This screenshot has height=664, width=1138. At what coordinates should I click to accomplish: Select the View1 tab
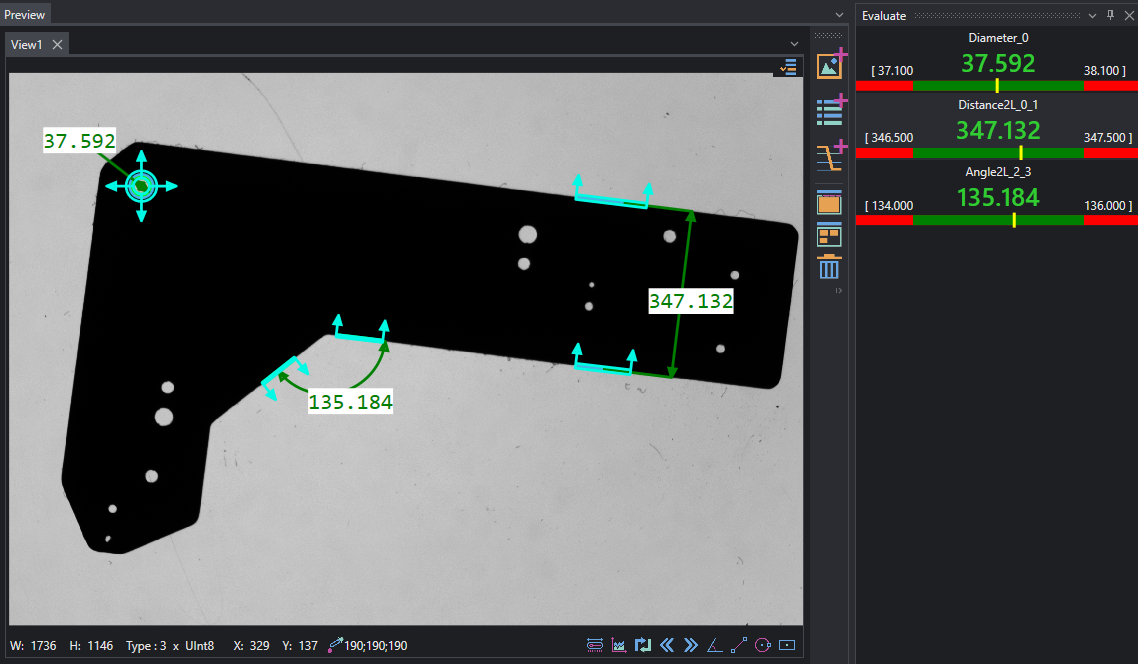(27, 44)
